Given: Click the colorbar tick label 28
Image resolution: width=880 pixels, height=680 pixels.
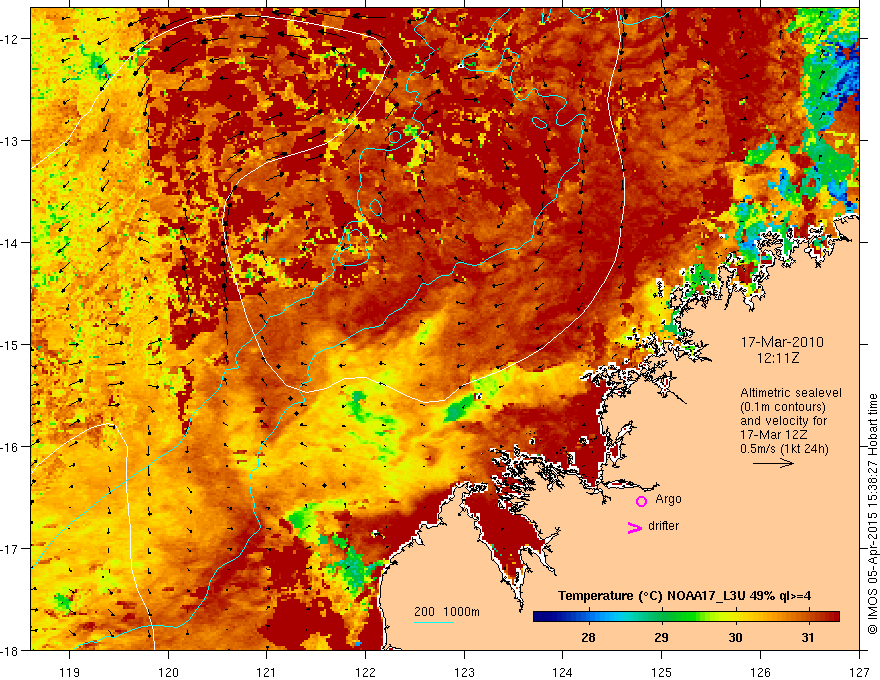Looking at the screenshot, I should pos(588,637).
